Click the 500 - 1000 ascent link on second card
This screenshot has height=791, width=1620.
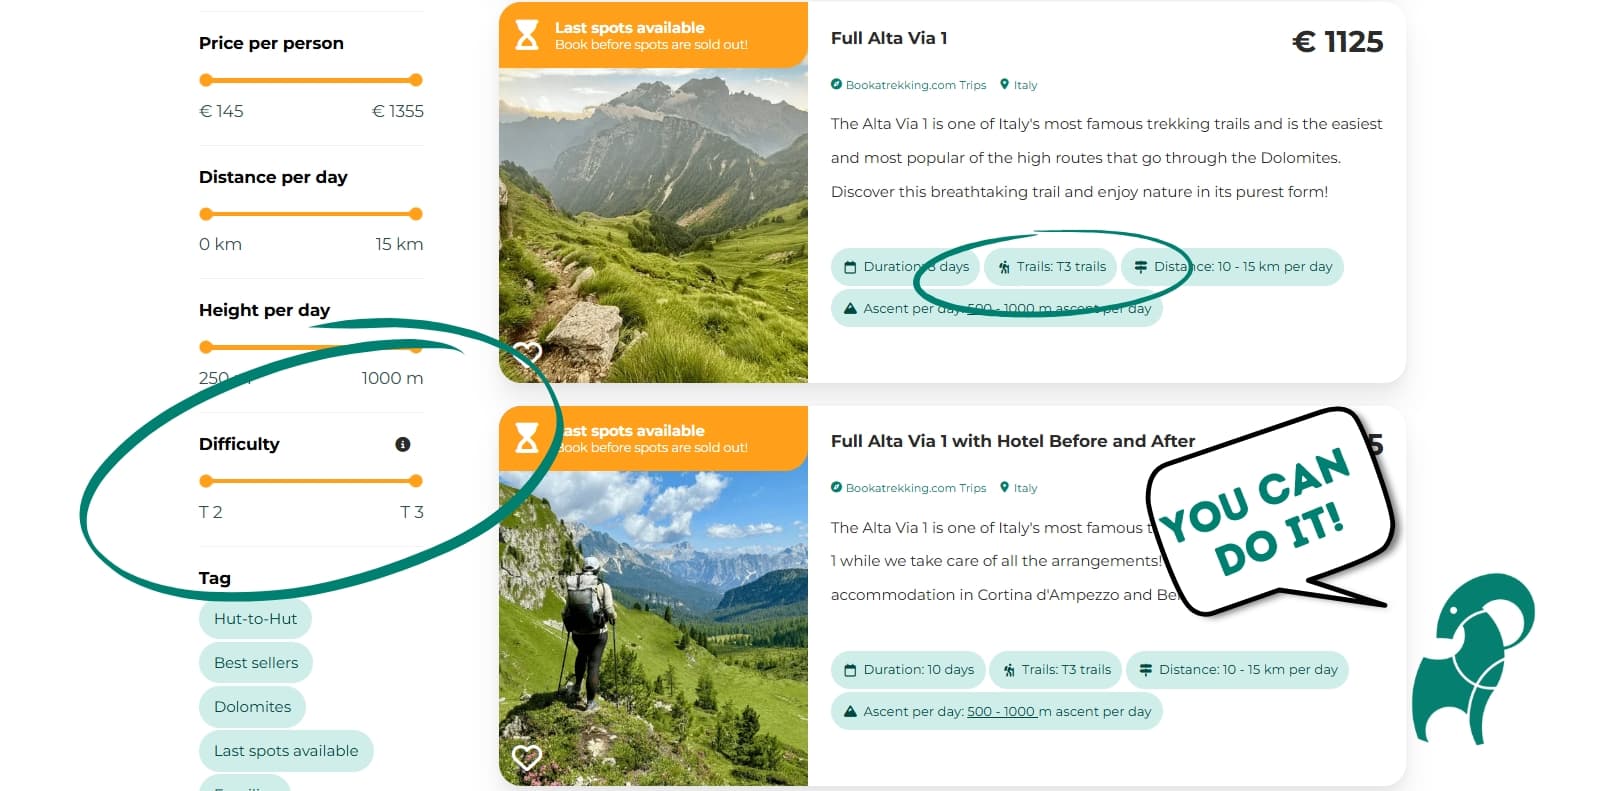tap(1002, 712)
